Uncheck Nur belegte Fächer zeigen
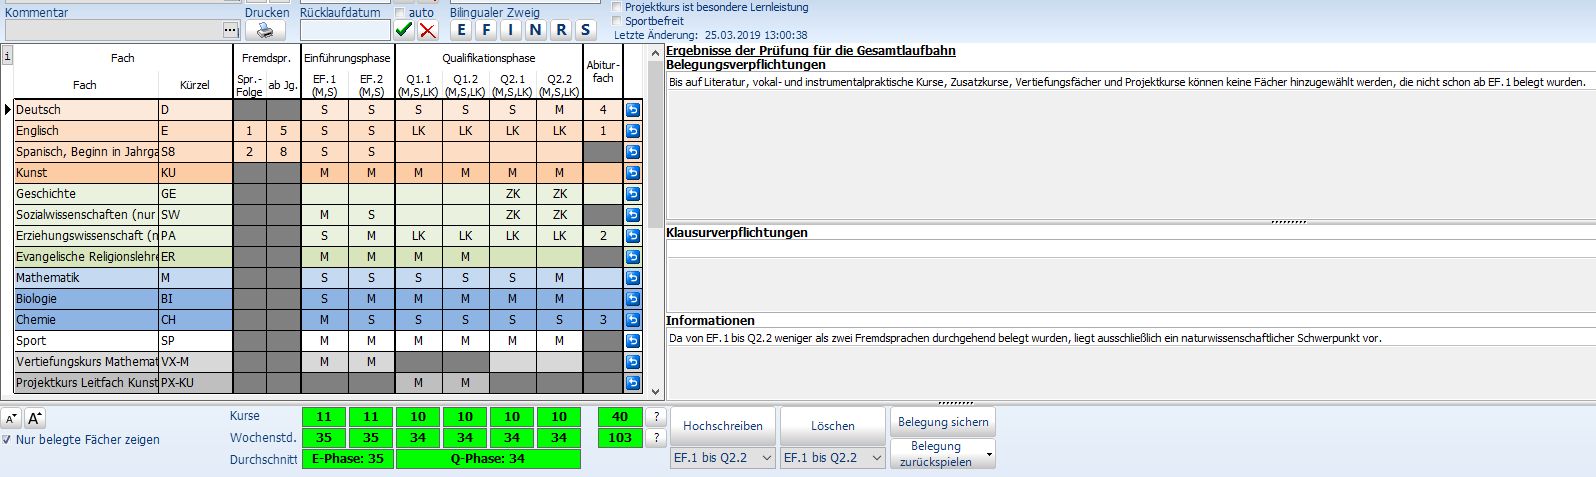This screenshot has height=477, width=1596. [7, 440]
